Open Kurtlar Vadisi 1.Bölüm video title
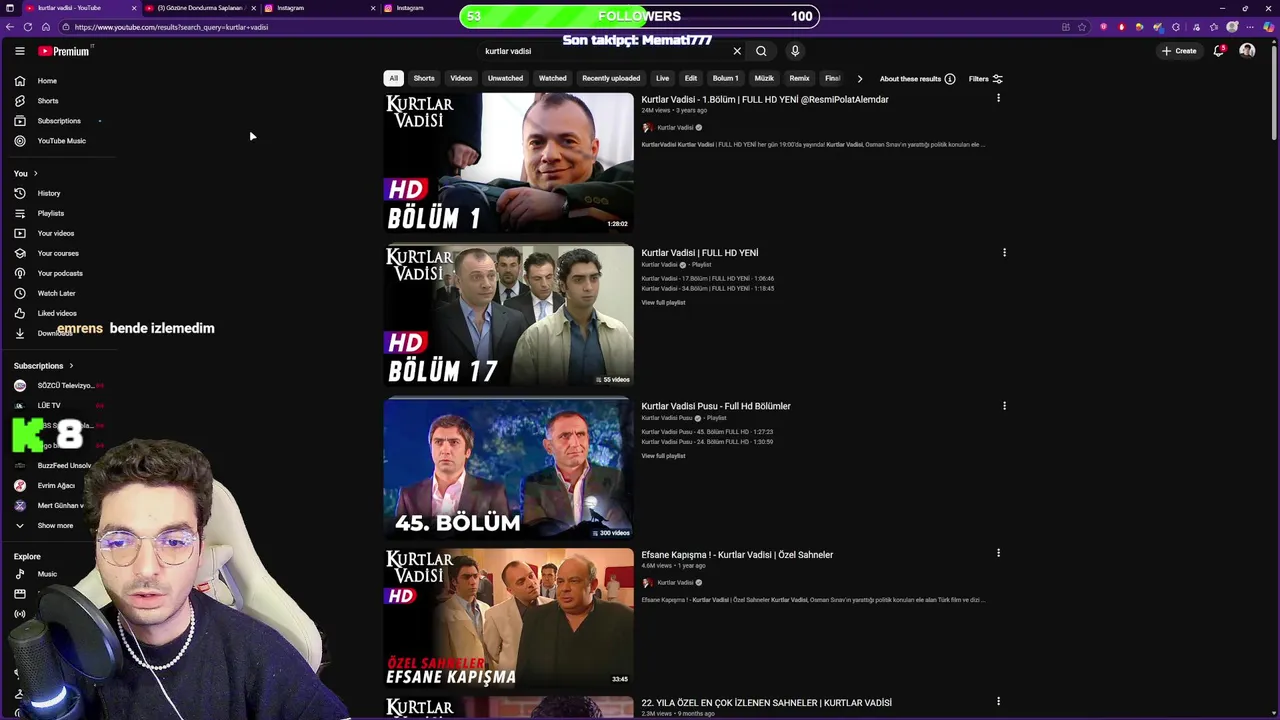This screenshot has width=1280, height=720. pos(765,100)
